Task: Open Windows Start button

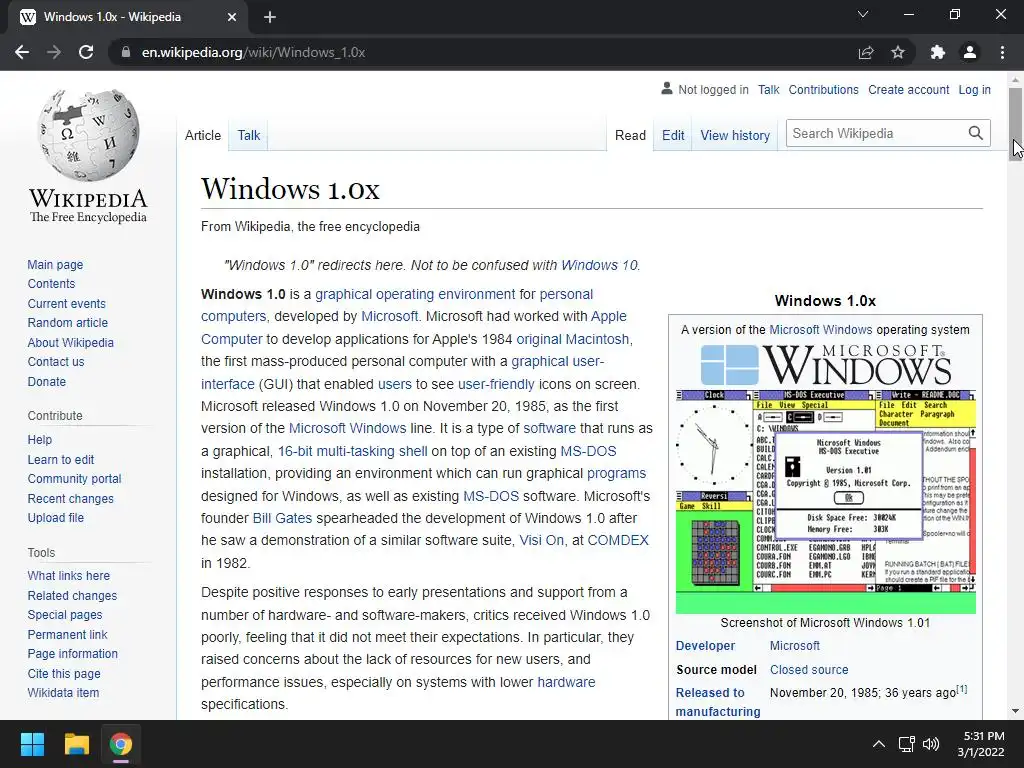Action: click(32, 744)
